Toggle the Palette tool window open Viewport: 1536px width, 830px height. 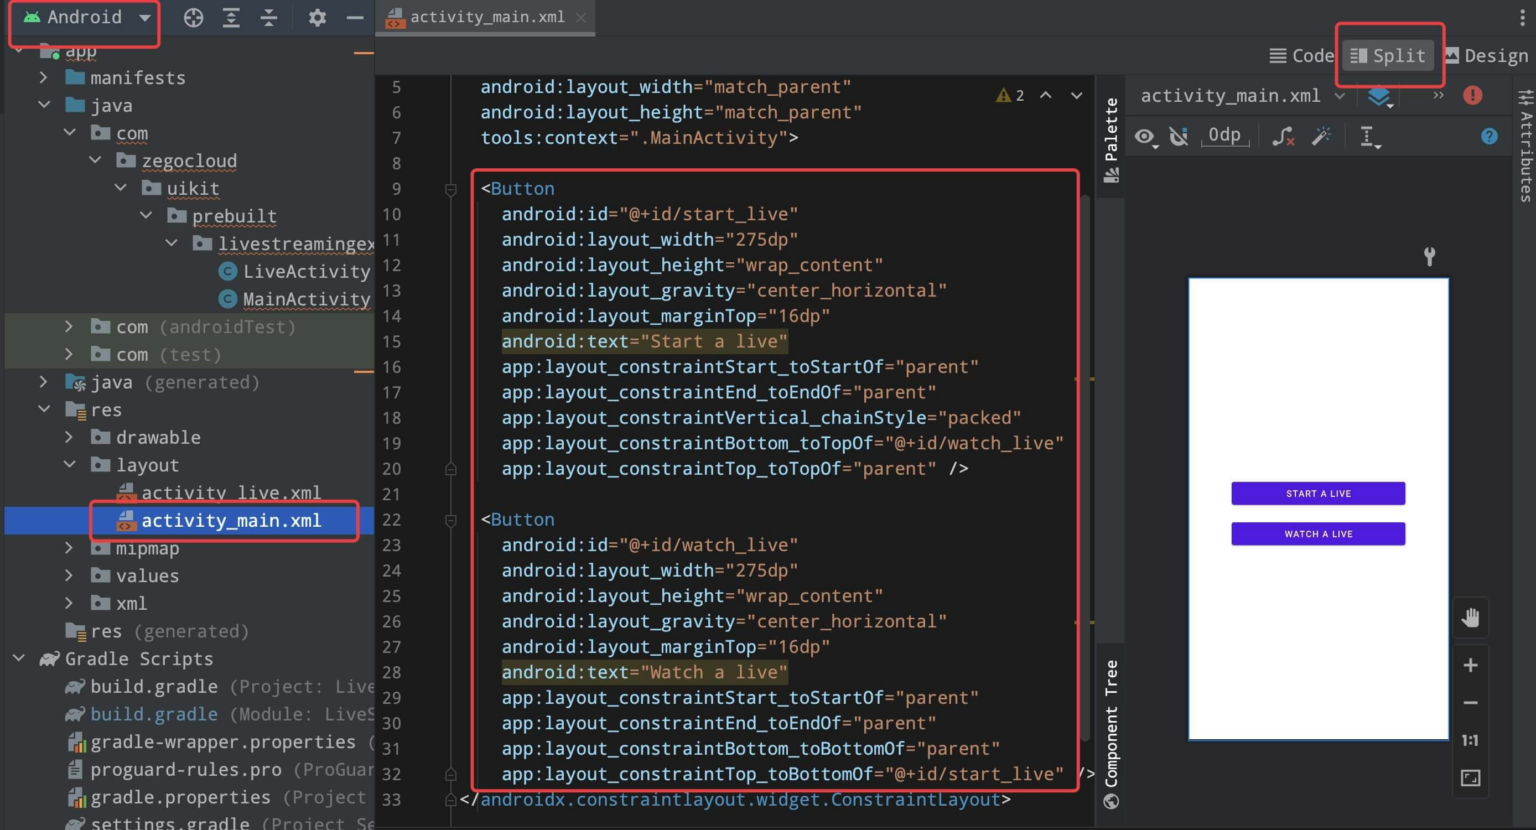coord(1110,135)
